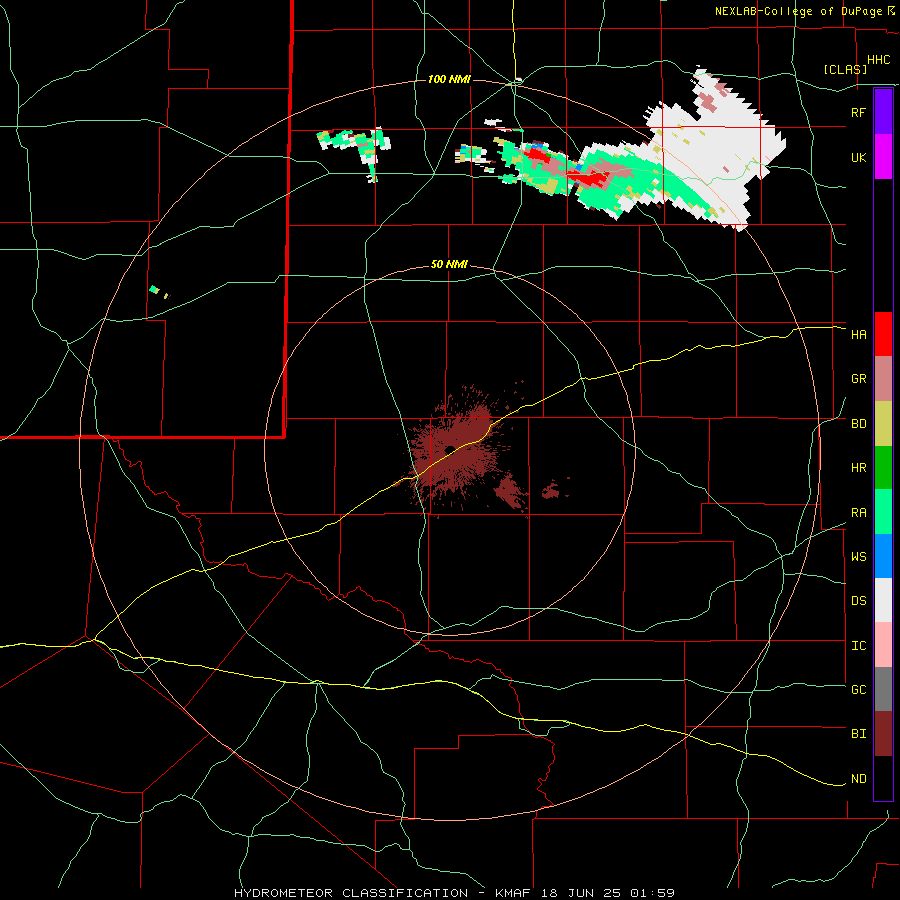Screen dimensions: 900x900
Task: Click the [CLAS] legend header
Action: [x=845, y=69]
